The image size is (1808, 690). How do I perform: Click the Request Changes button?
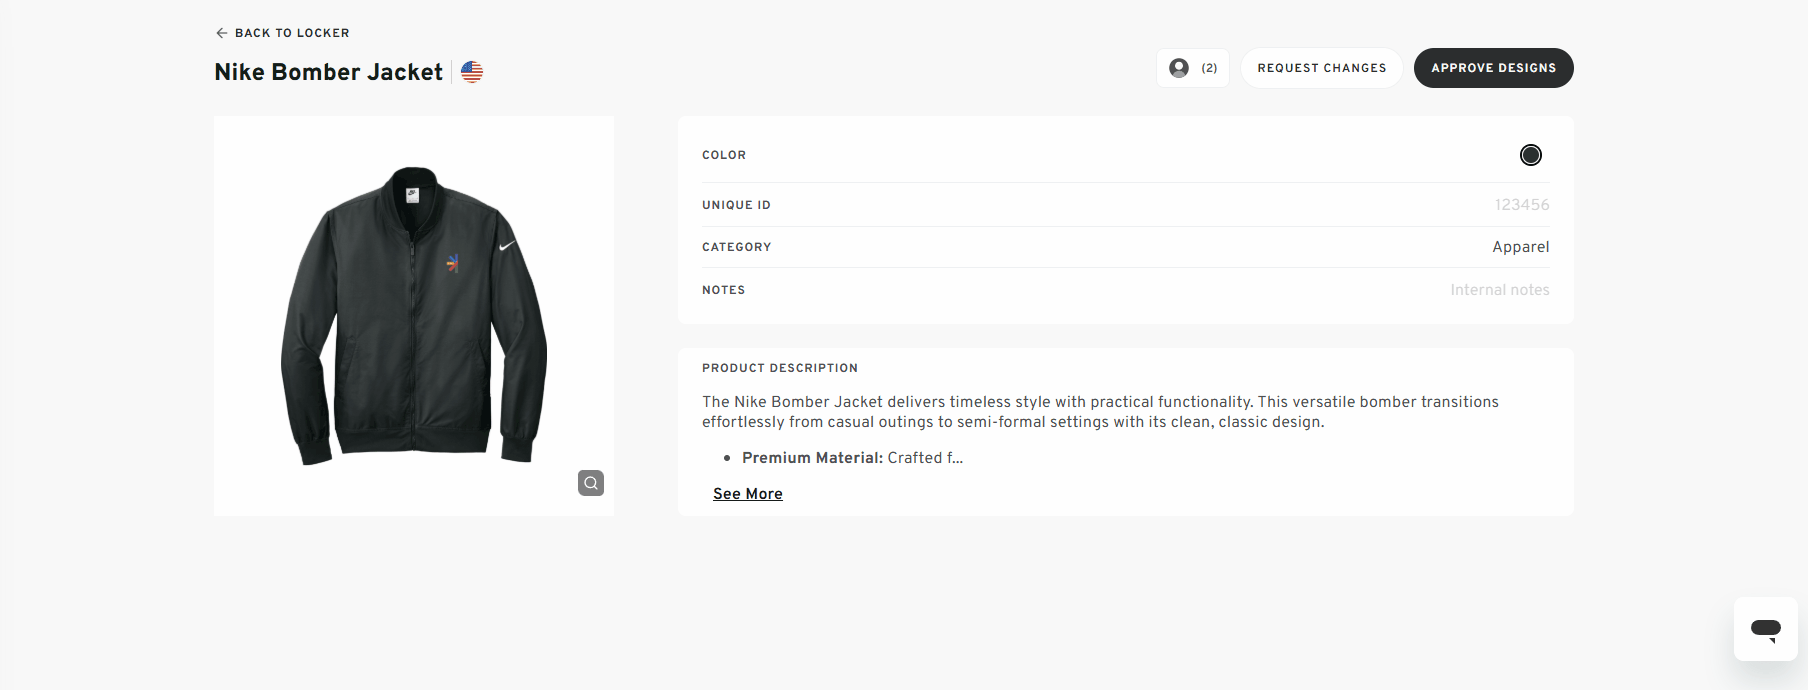(1322, 68)
